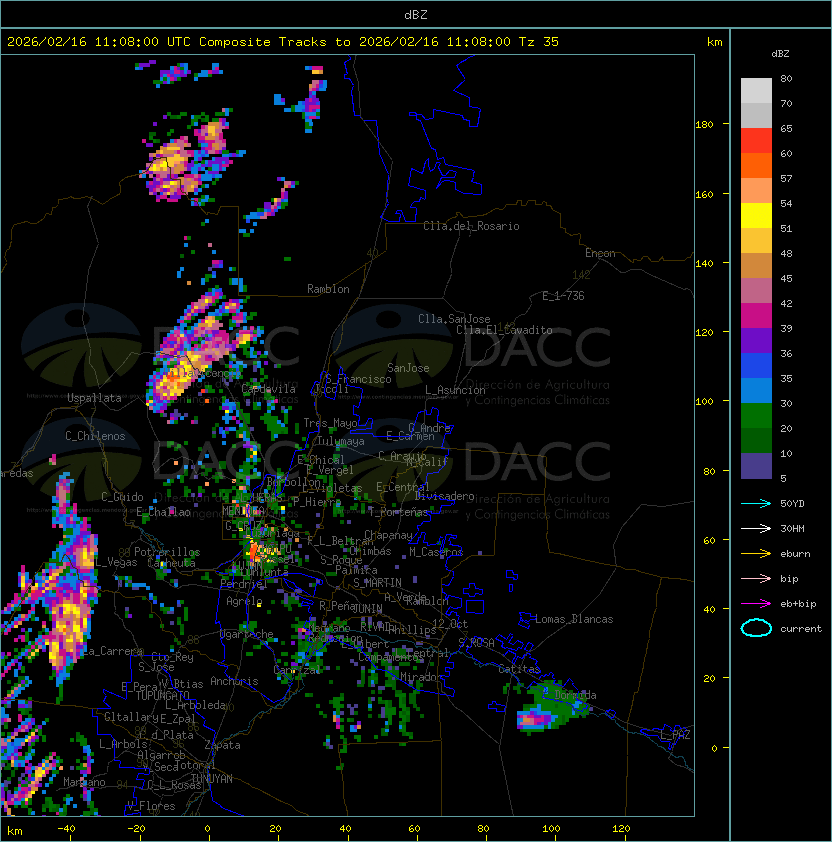Click the TUNUYAN map label
This screenshot has width=832, height=842.
coord(212,779)
